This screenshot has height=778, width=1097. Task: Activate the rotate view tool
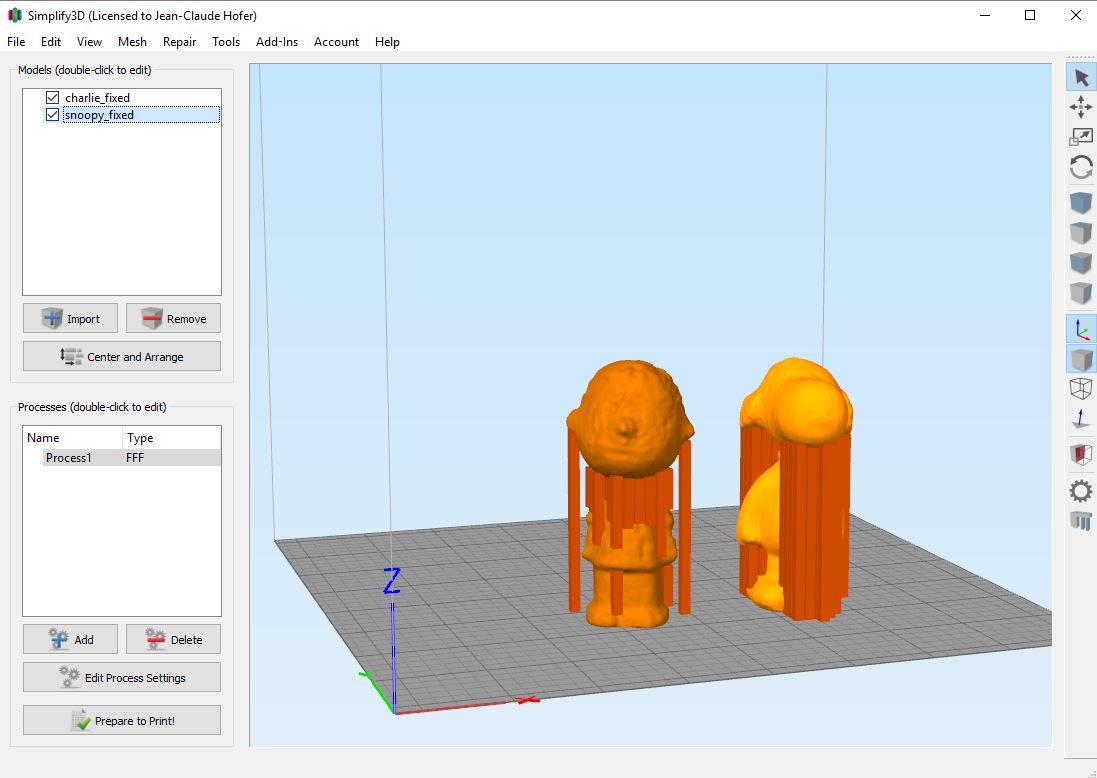click(x=1081, y=167)
